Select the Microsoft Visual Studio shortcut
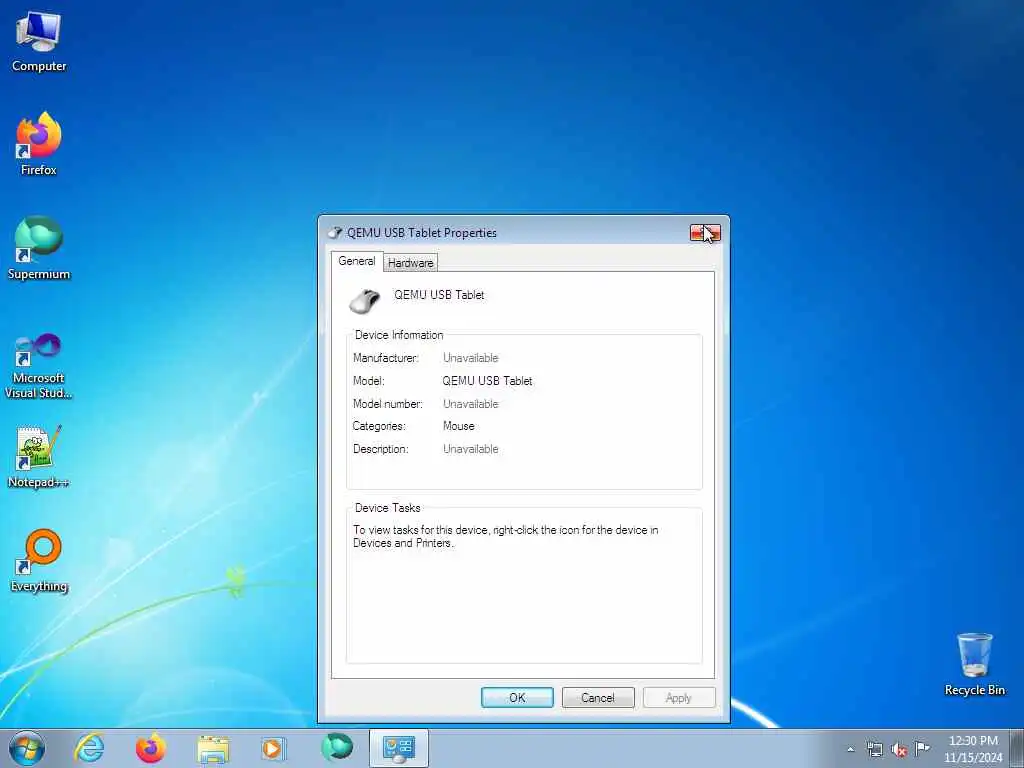 pos(39,366)
